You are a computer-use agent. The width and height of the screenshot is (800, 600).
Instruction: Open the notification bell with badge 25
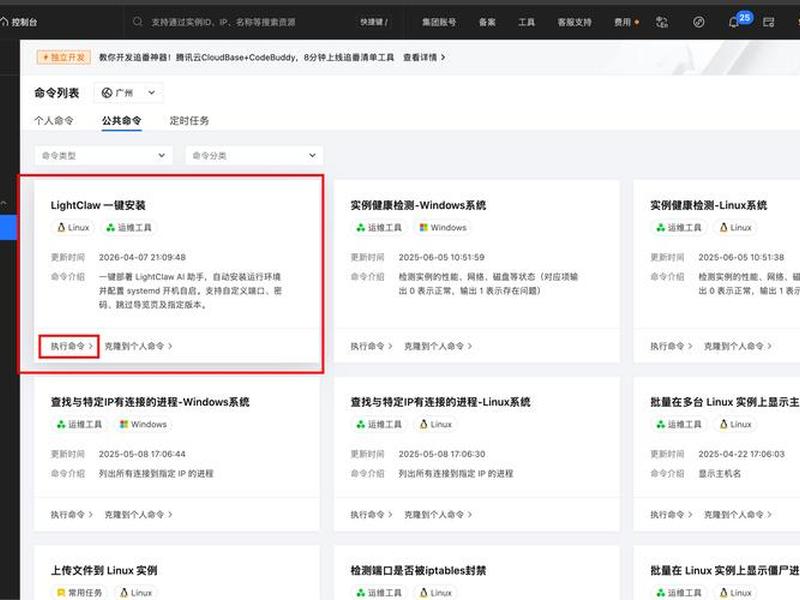[734, 22]
